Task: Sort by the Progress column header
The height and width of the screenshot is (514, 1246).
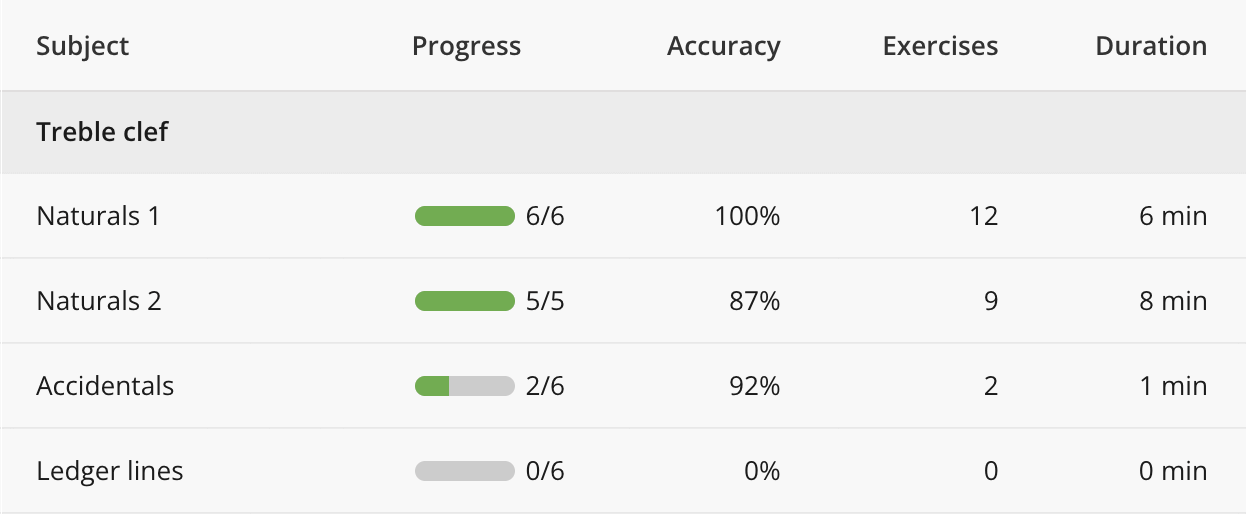Action: pos(466,46)
